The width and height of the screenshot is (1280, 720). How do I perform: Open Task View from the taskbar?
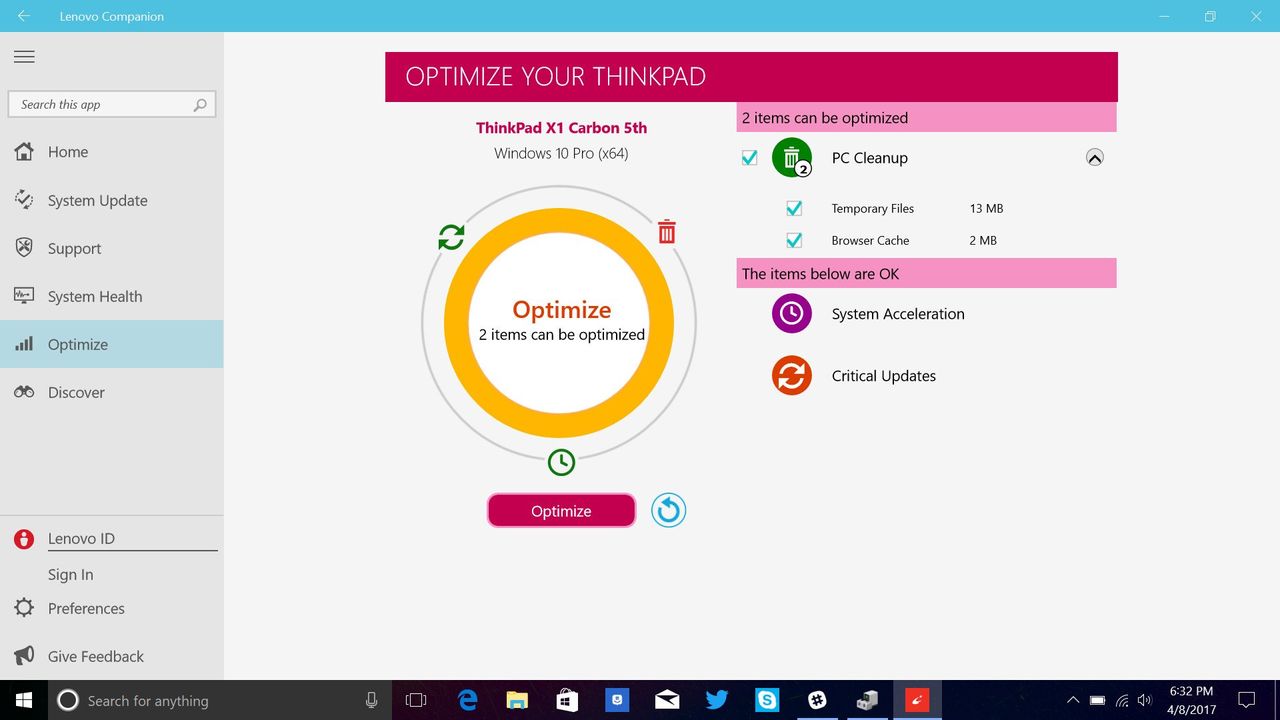click(x=416, y=700)
